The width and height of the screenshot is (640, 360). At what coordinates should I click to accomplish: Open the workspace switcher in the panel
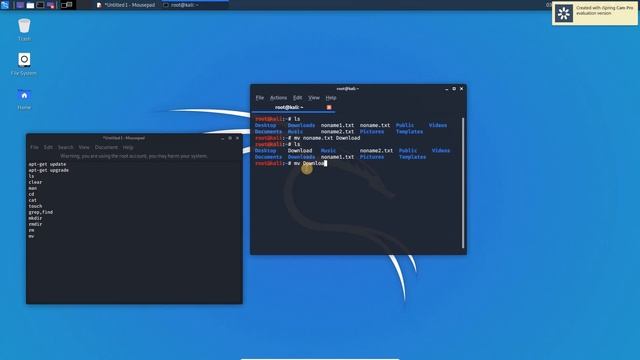coord(67,5)
